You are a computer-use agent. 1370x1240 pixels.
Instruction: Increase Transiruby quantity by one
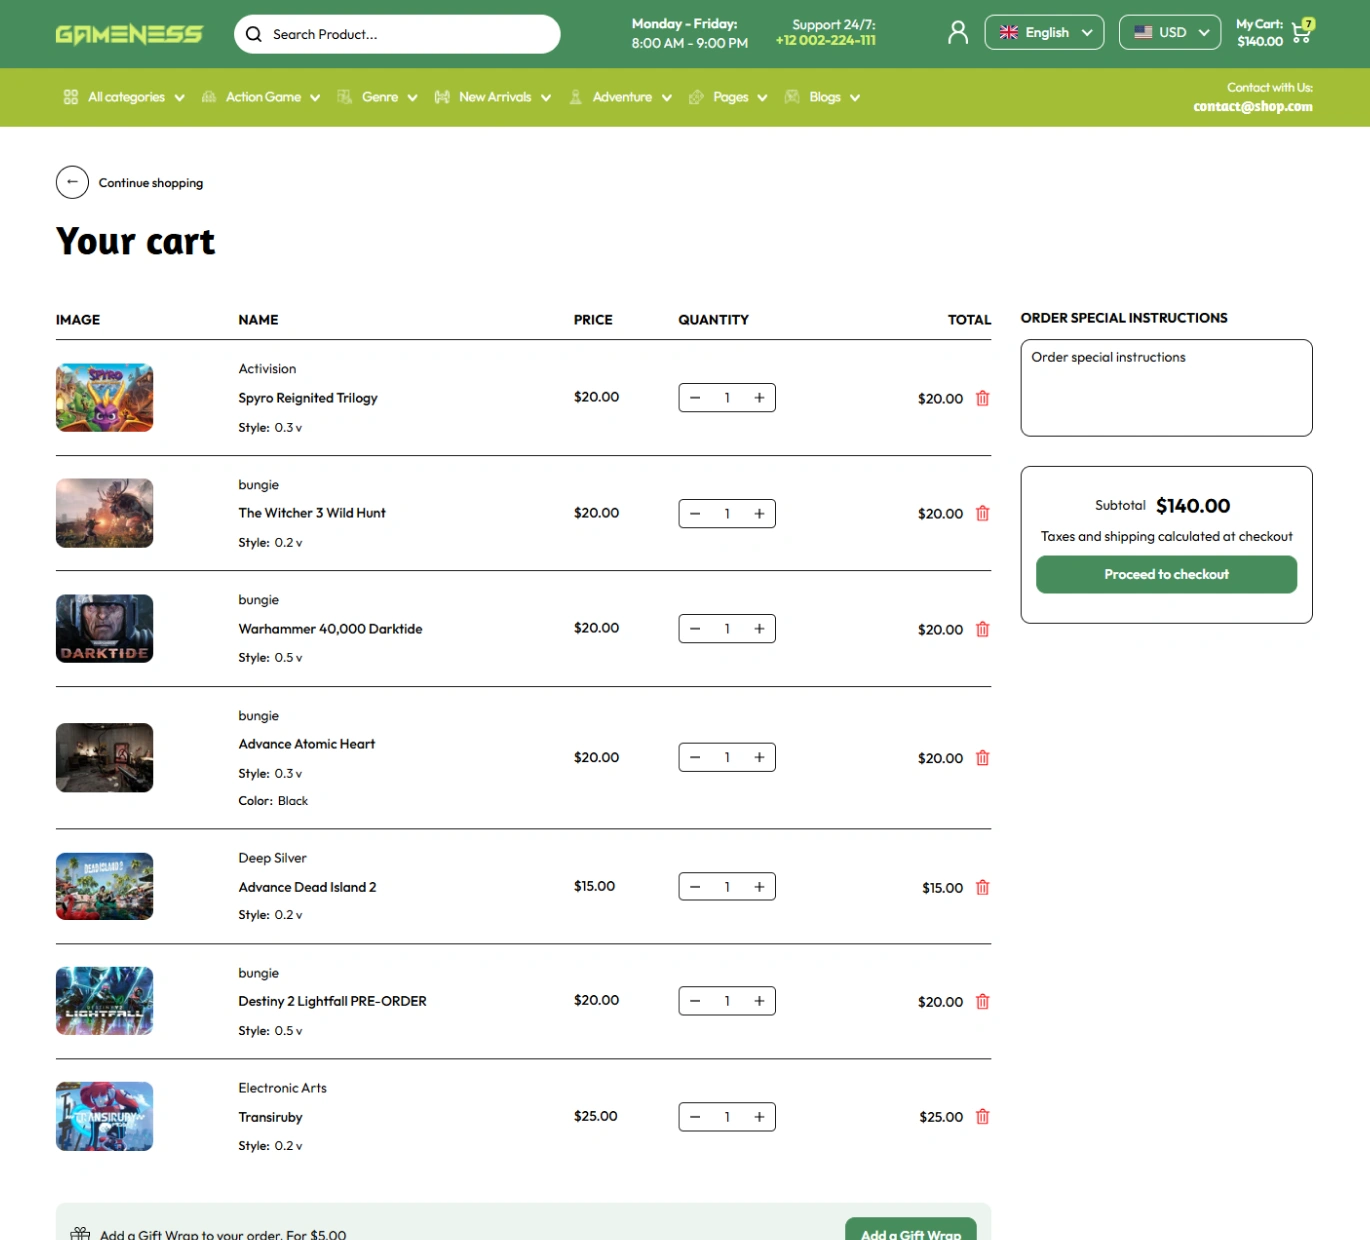759,1117
